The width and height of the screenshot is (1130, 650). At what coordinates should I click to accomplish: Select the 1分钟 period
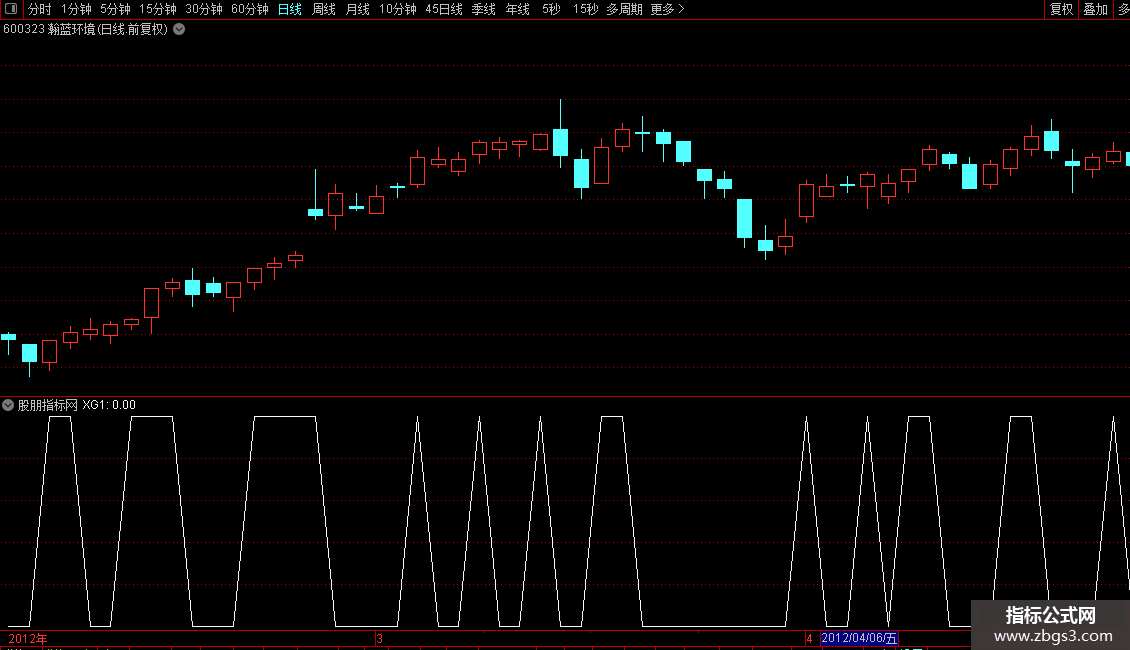tap(76, 9)
